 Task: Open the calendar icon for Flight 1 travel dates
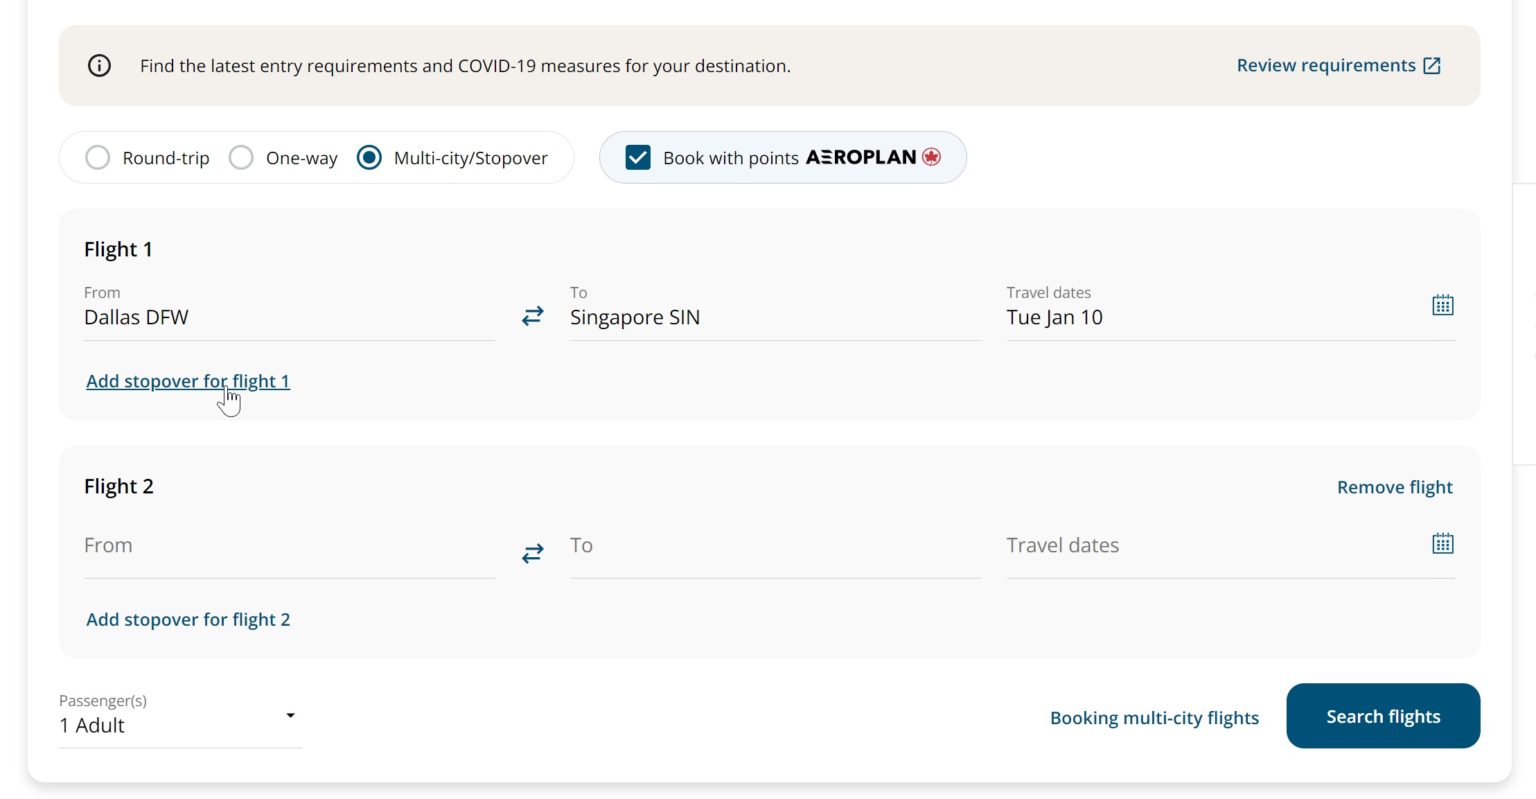tap(1443, 304)
